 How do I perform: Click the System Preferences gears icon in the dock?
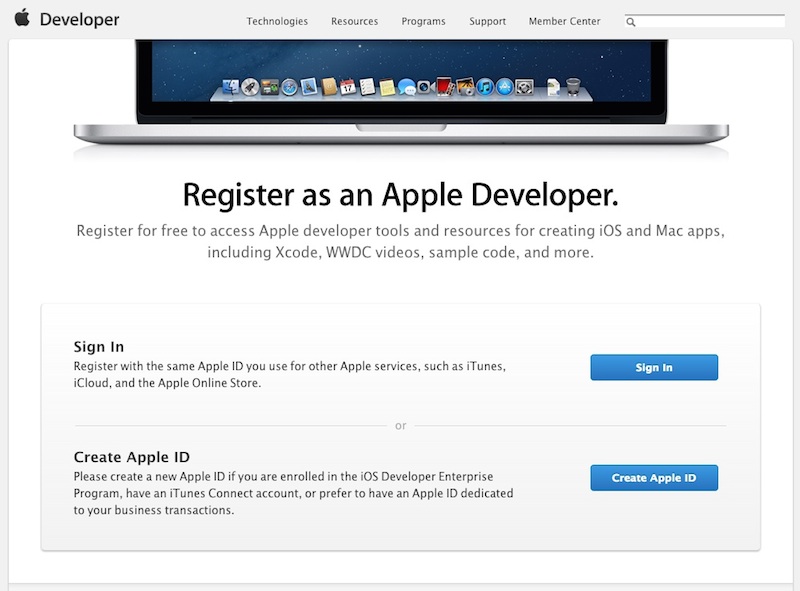coord(525,85)
